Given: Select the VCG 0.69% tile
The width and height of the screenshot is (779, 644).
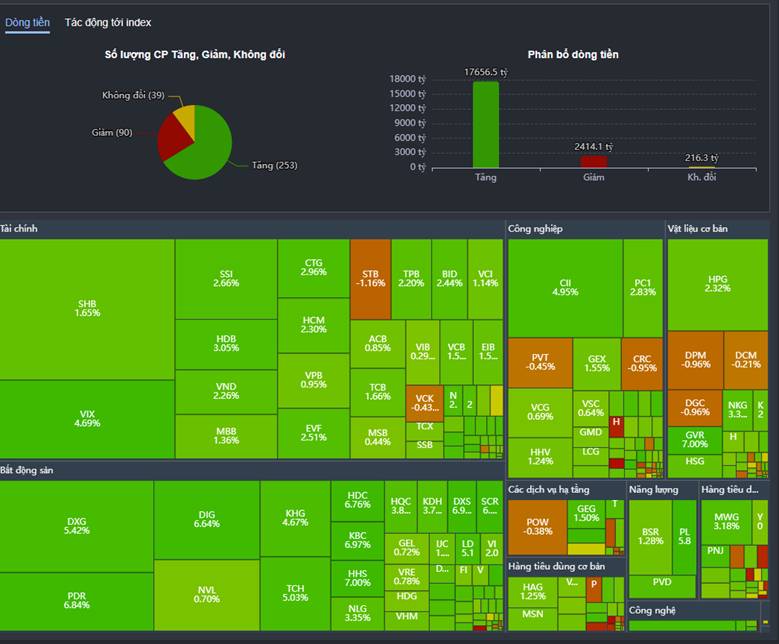Looking at the screenshot, I should coord(540,412).
